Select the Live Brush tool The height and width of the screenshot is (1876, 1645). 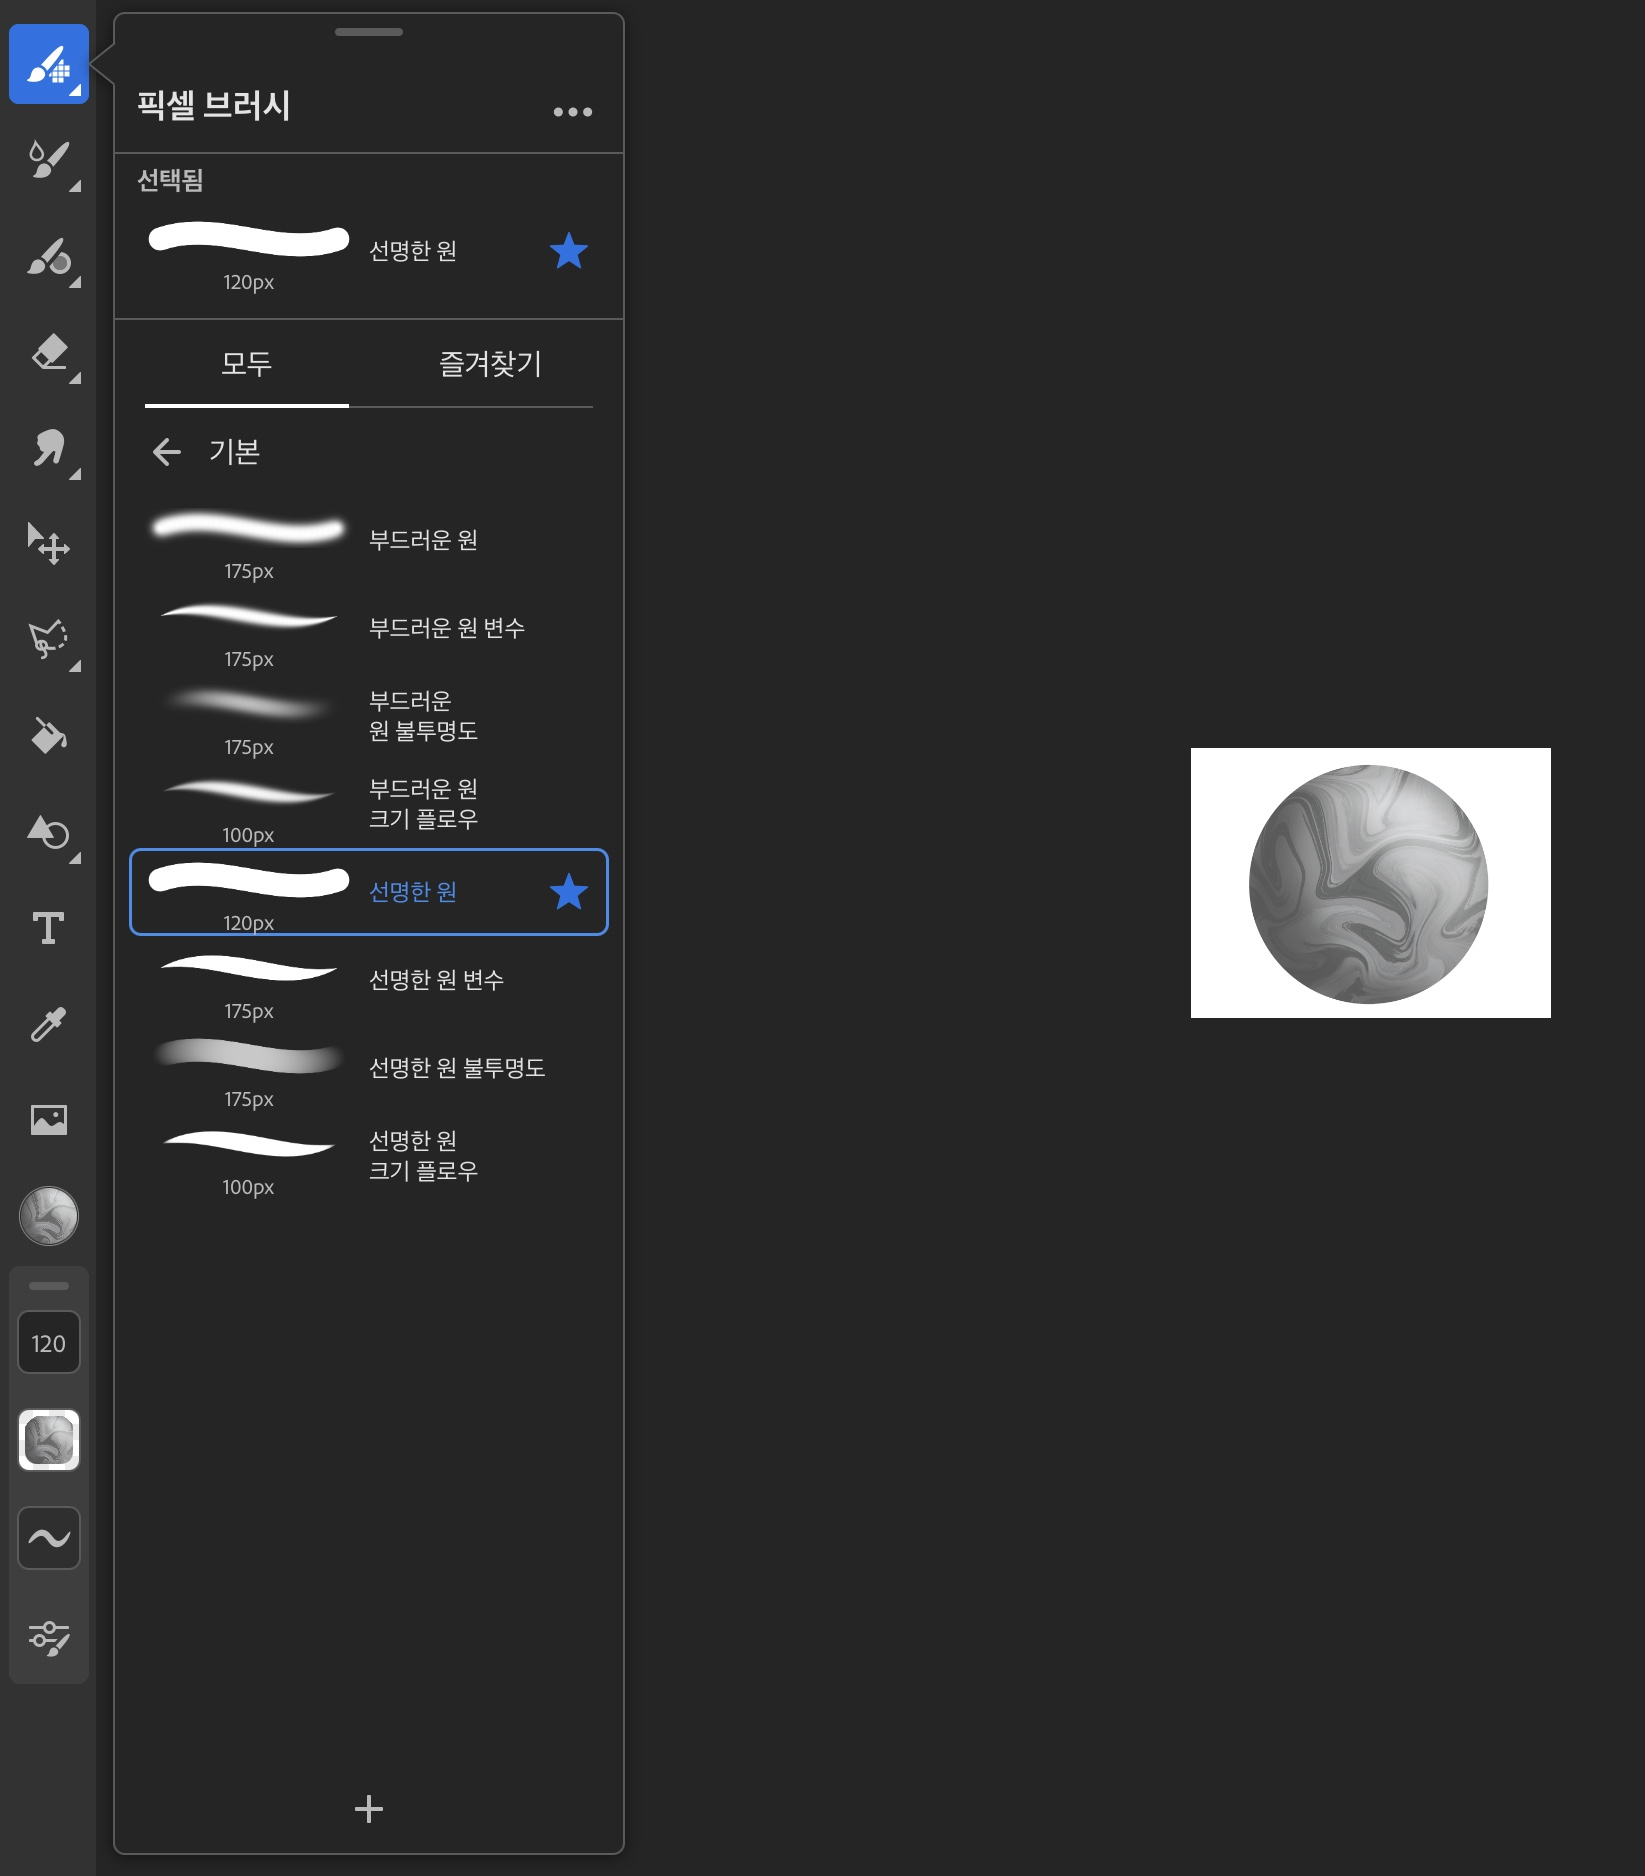click(x=49, y=160)
